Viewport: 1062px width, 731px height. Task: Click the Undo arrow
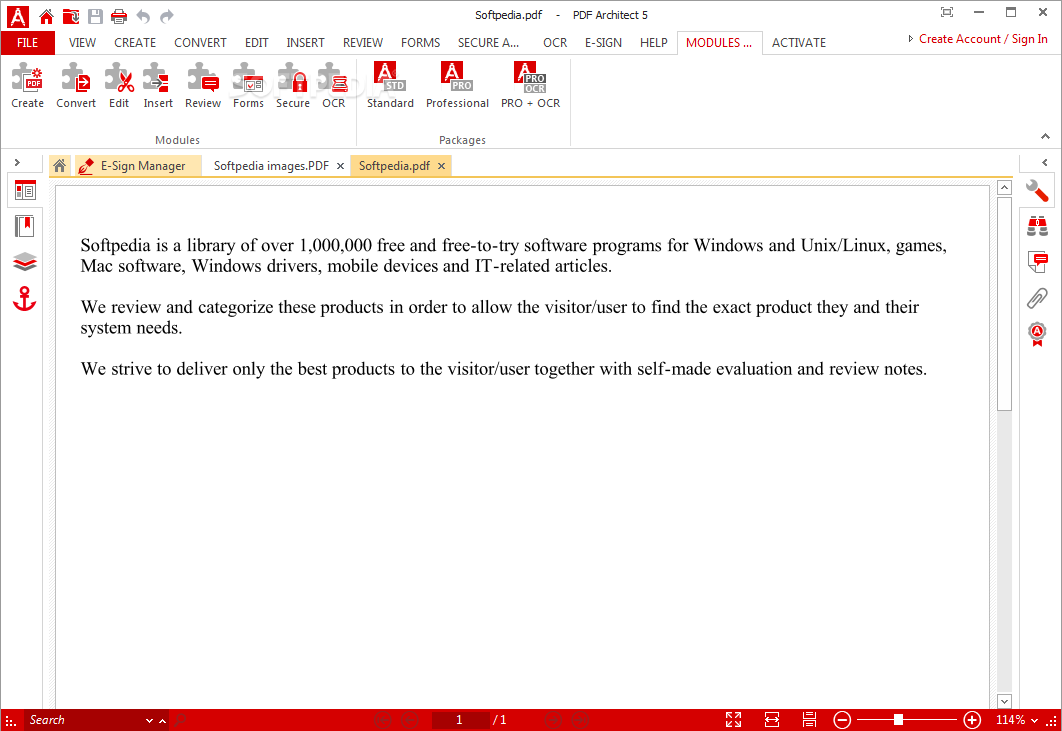point(143,16)
